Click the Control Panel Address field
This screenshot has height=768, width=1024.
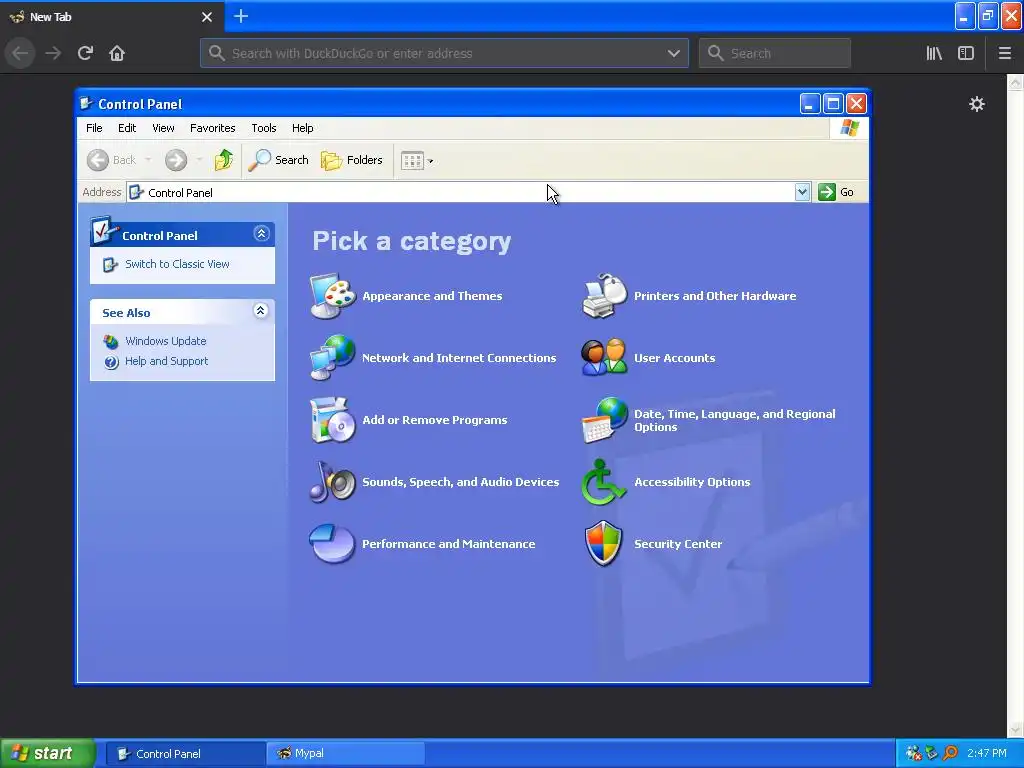(x=460, y=192)
